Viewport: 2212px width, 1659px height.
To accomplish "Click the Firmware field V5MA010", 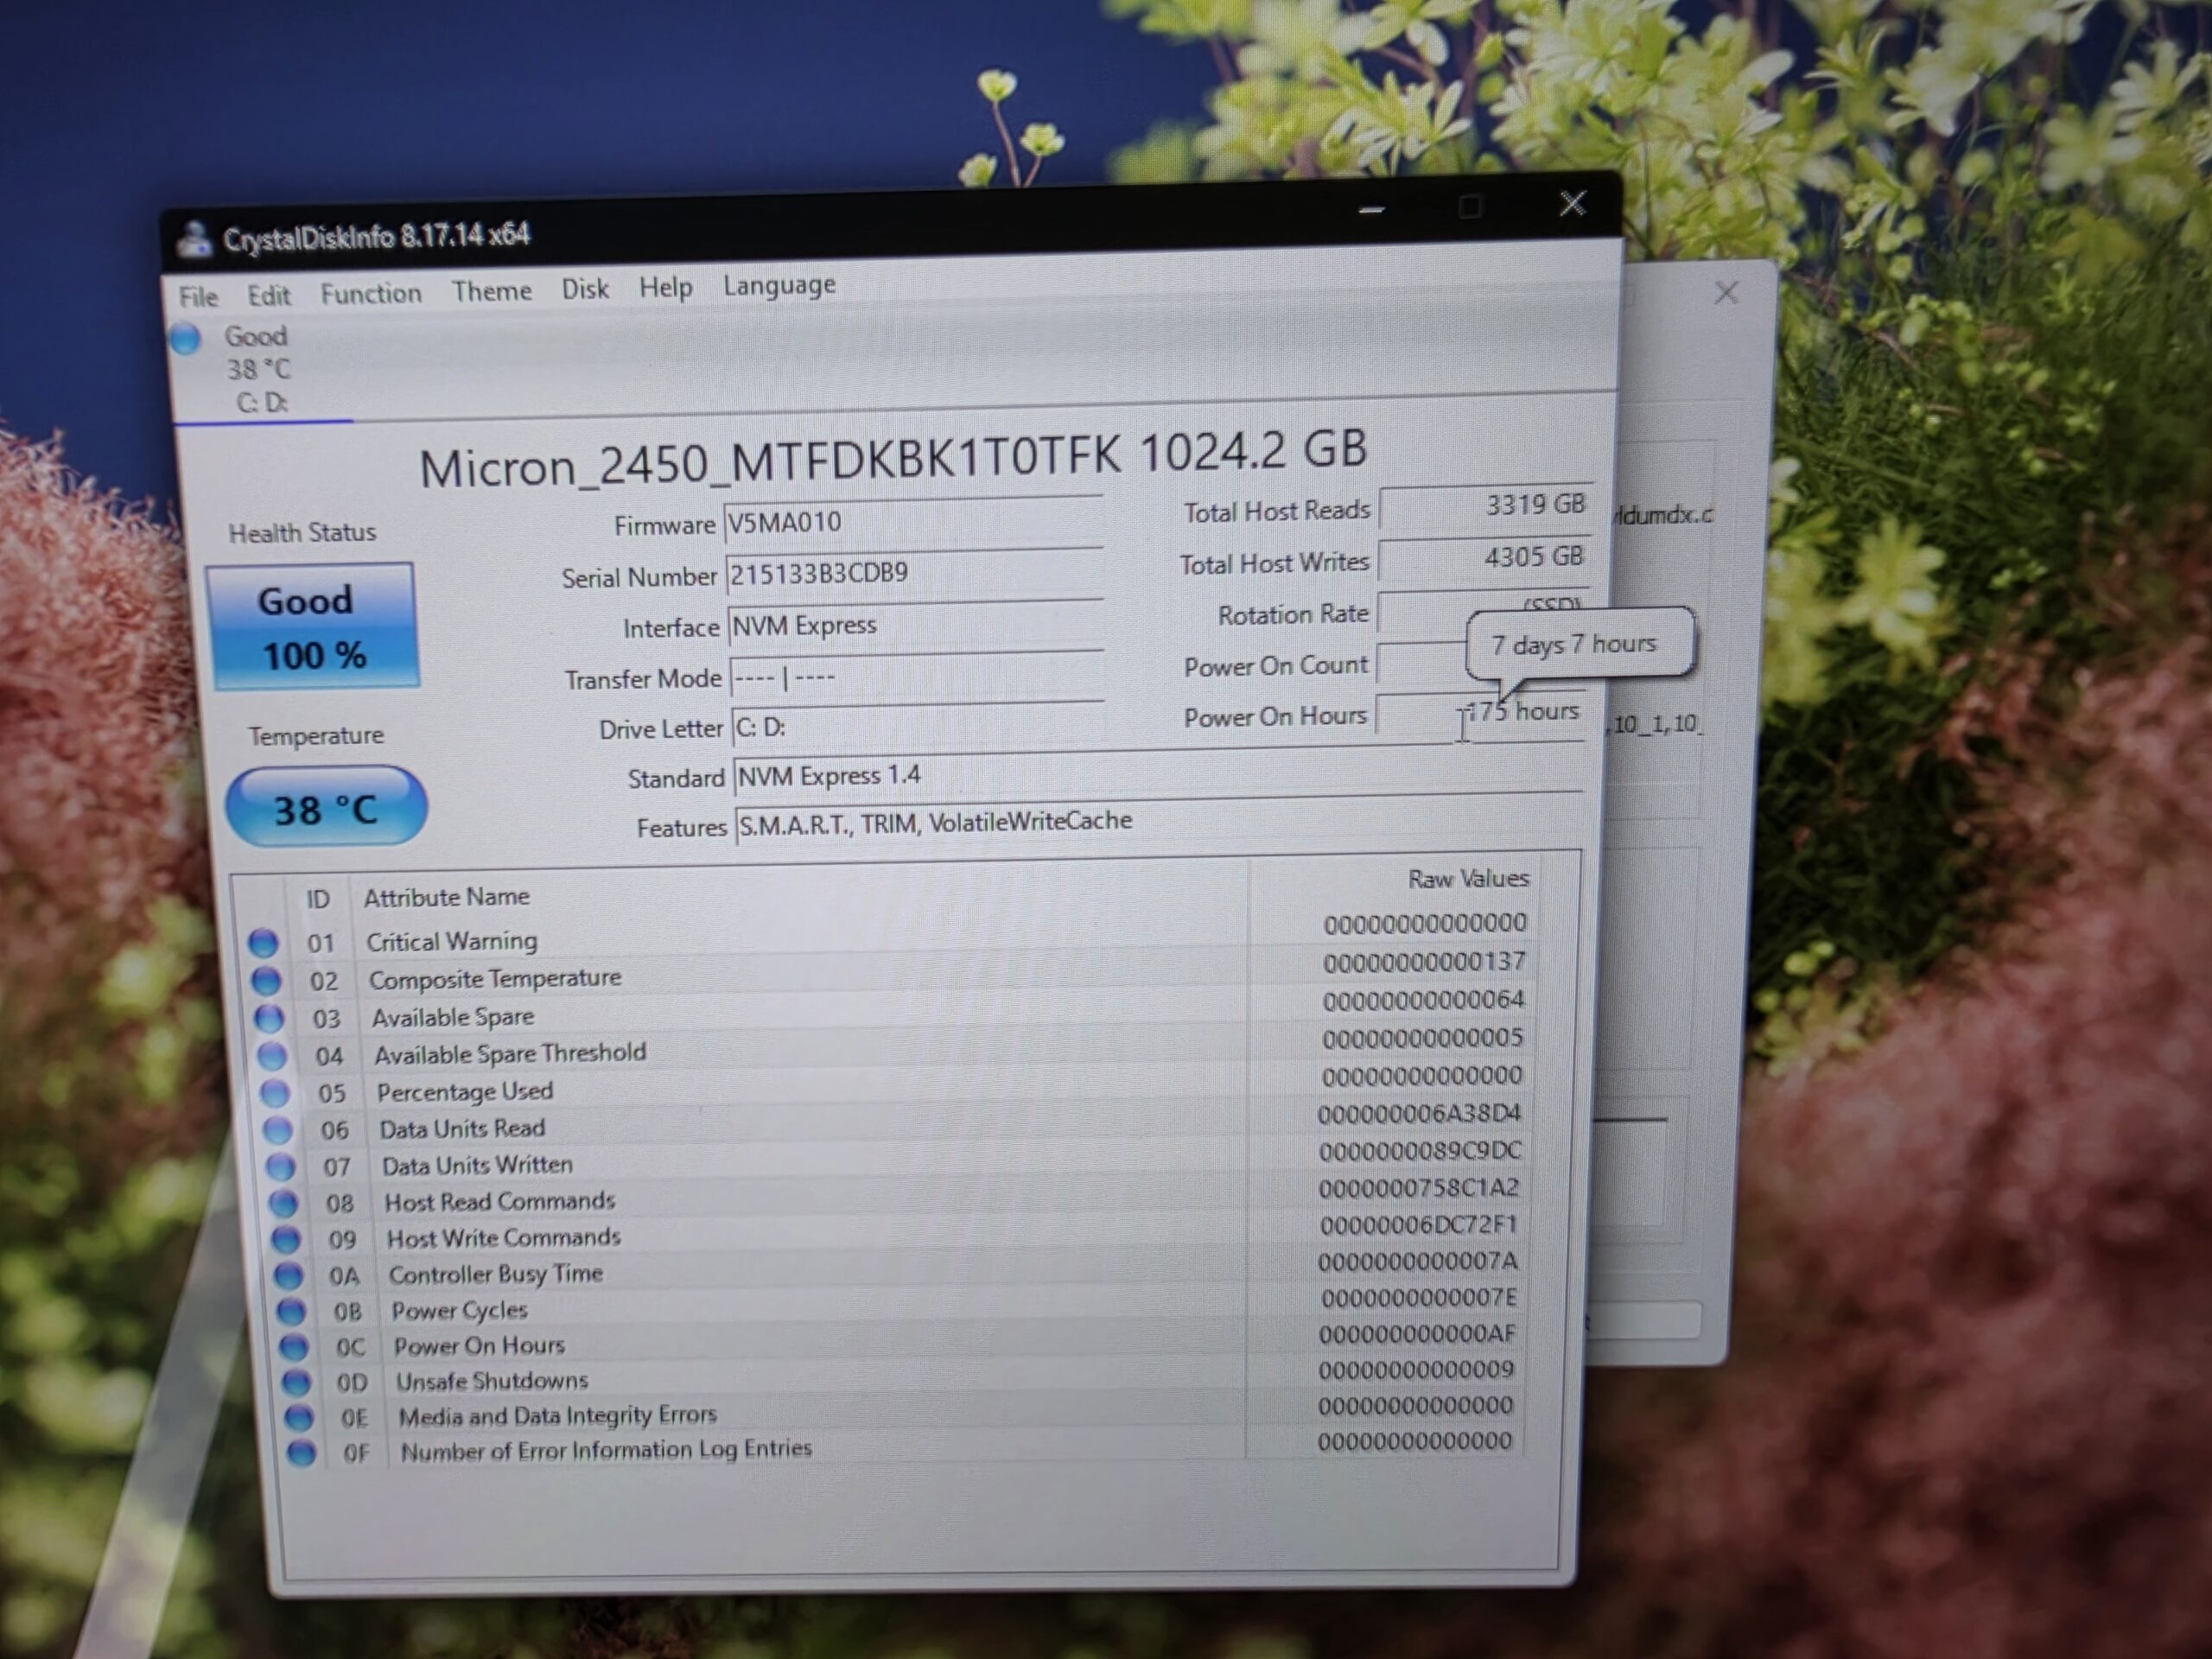I will (x=913, y=521).
